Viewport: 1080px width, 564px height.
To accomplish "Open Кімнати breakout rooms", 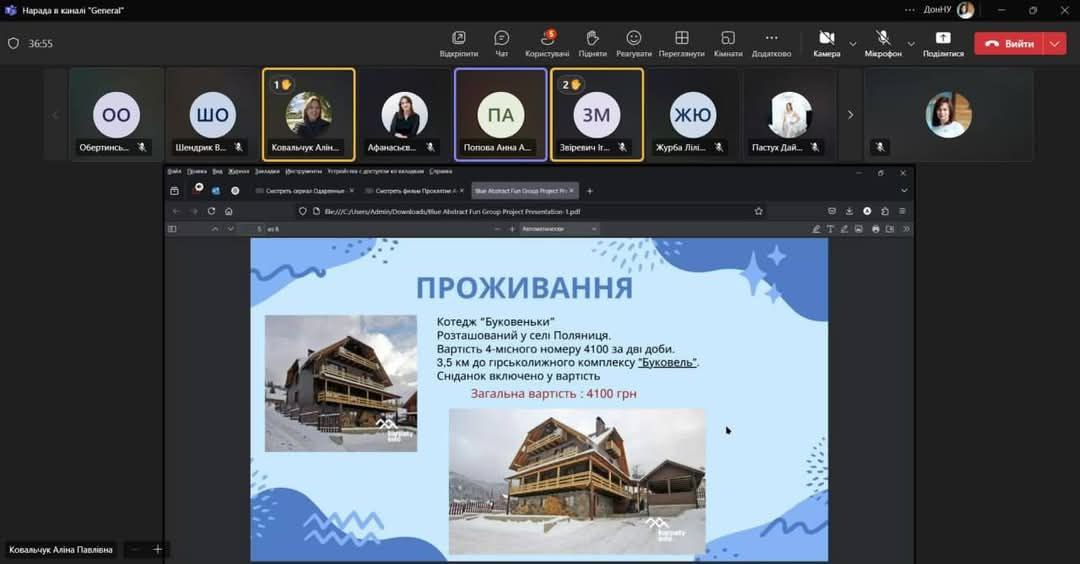I will (728, 43).
